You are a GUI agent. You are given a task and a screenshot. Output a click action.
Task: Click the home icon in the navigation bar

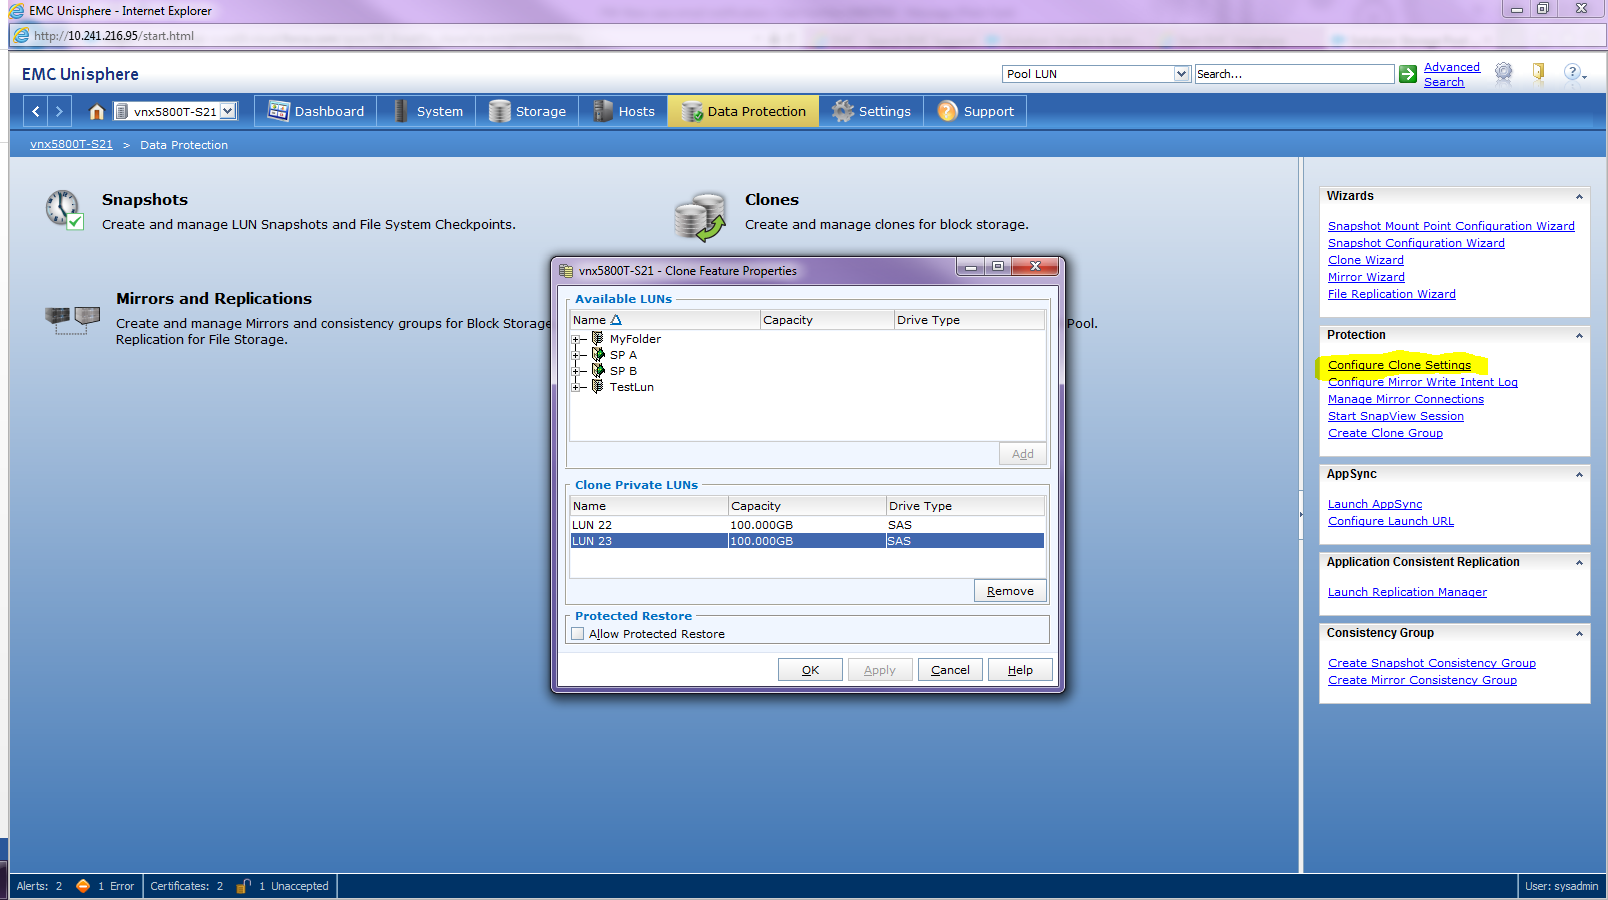[x=95, y=111]
